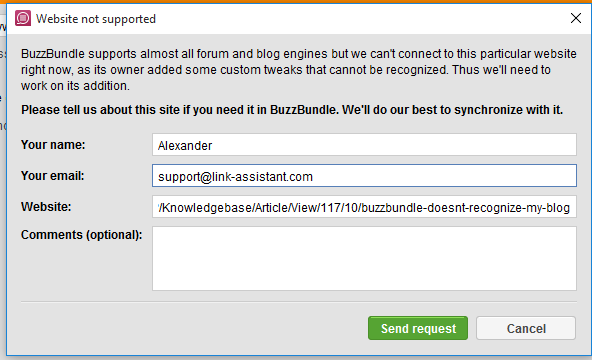Viewport: 592px width, 360px height.
Task: Dismiss the dialog with Cancel button
Action: [526, 328]
